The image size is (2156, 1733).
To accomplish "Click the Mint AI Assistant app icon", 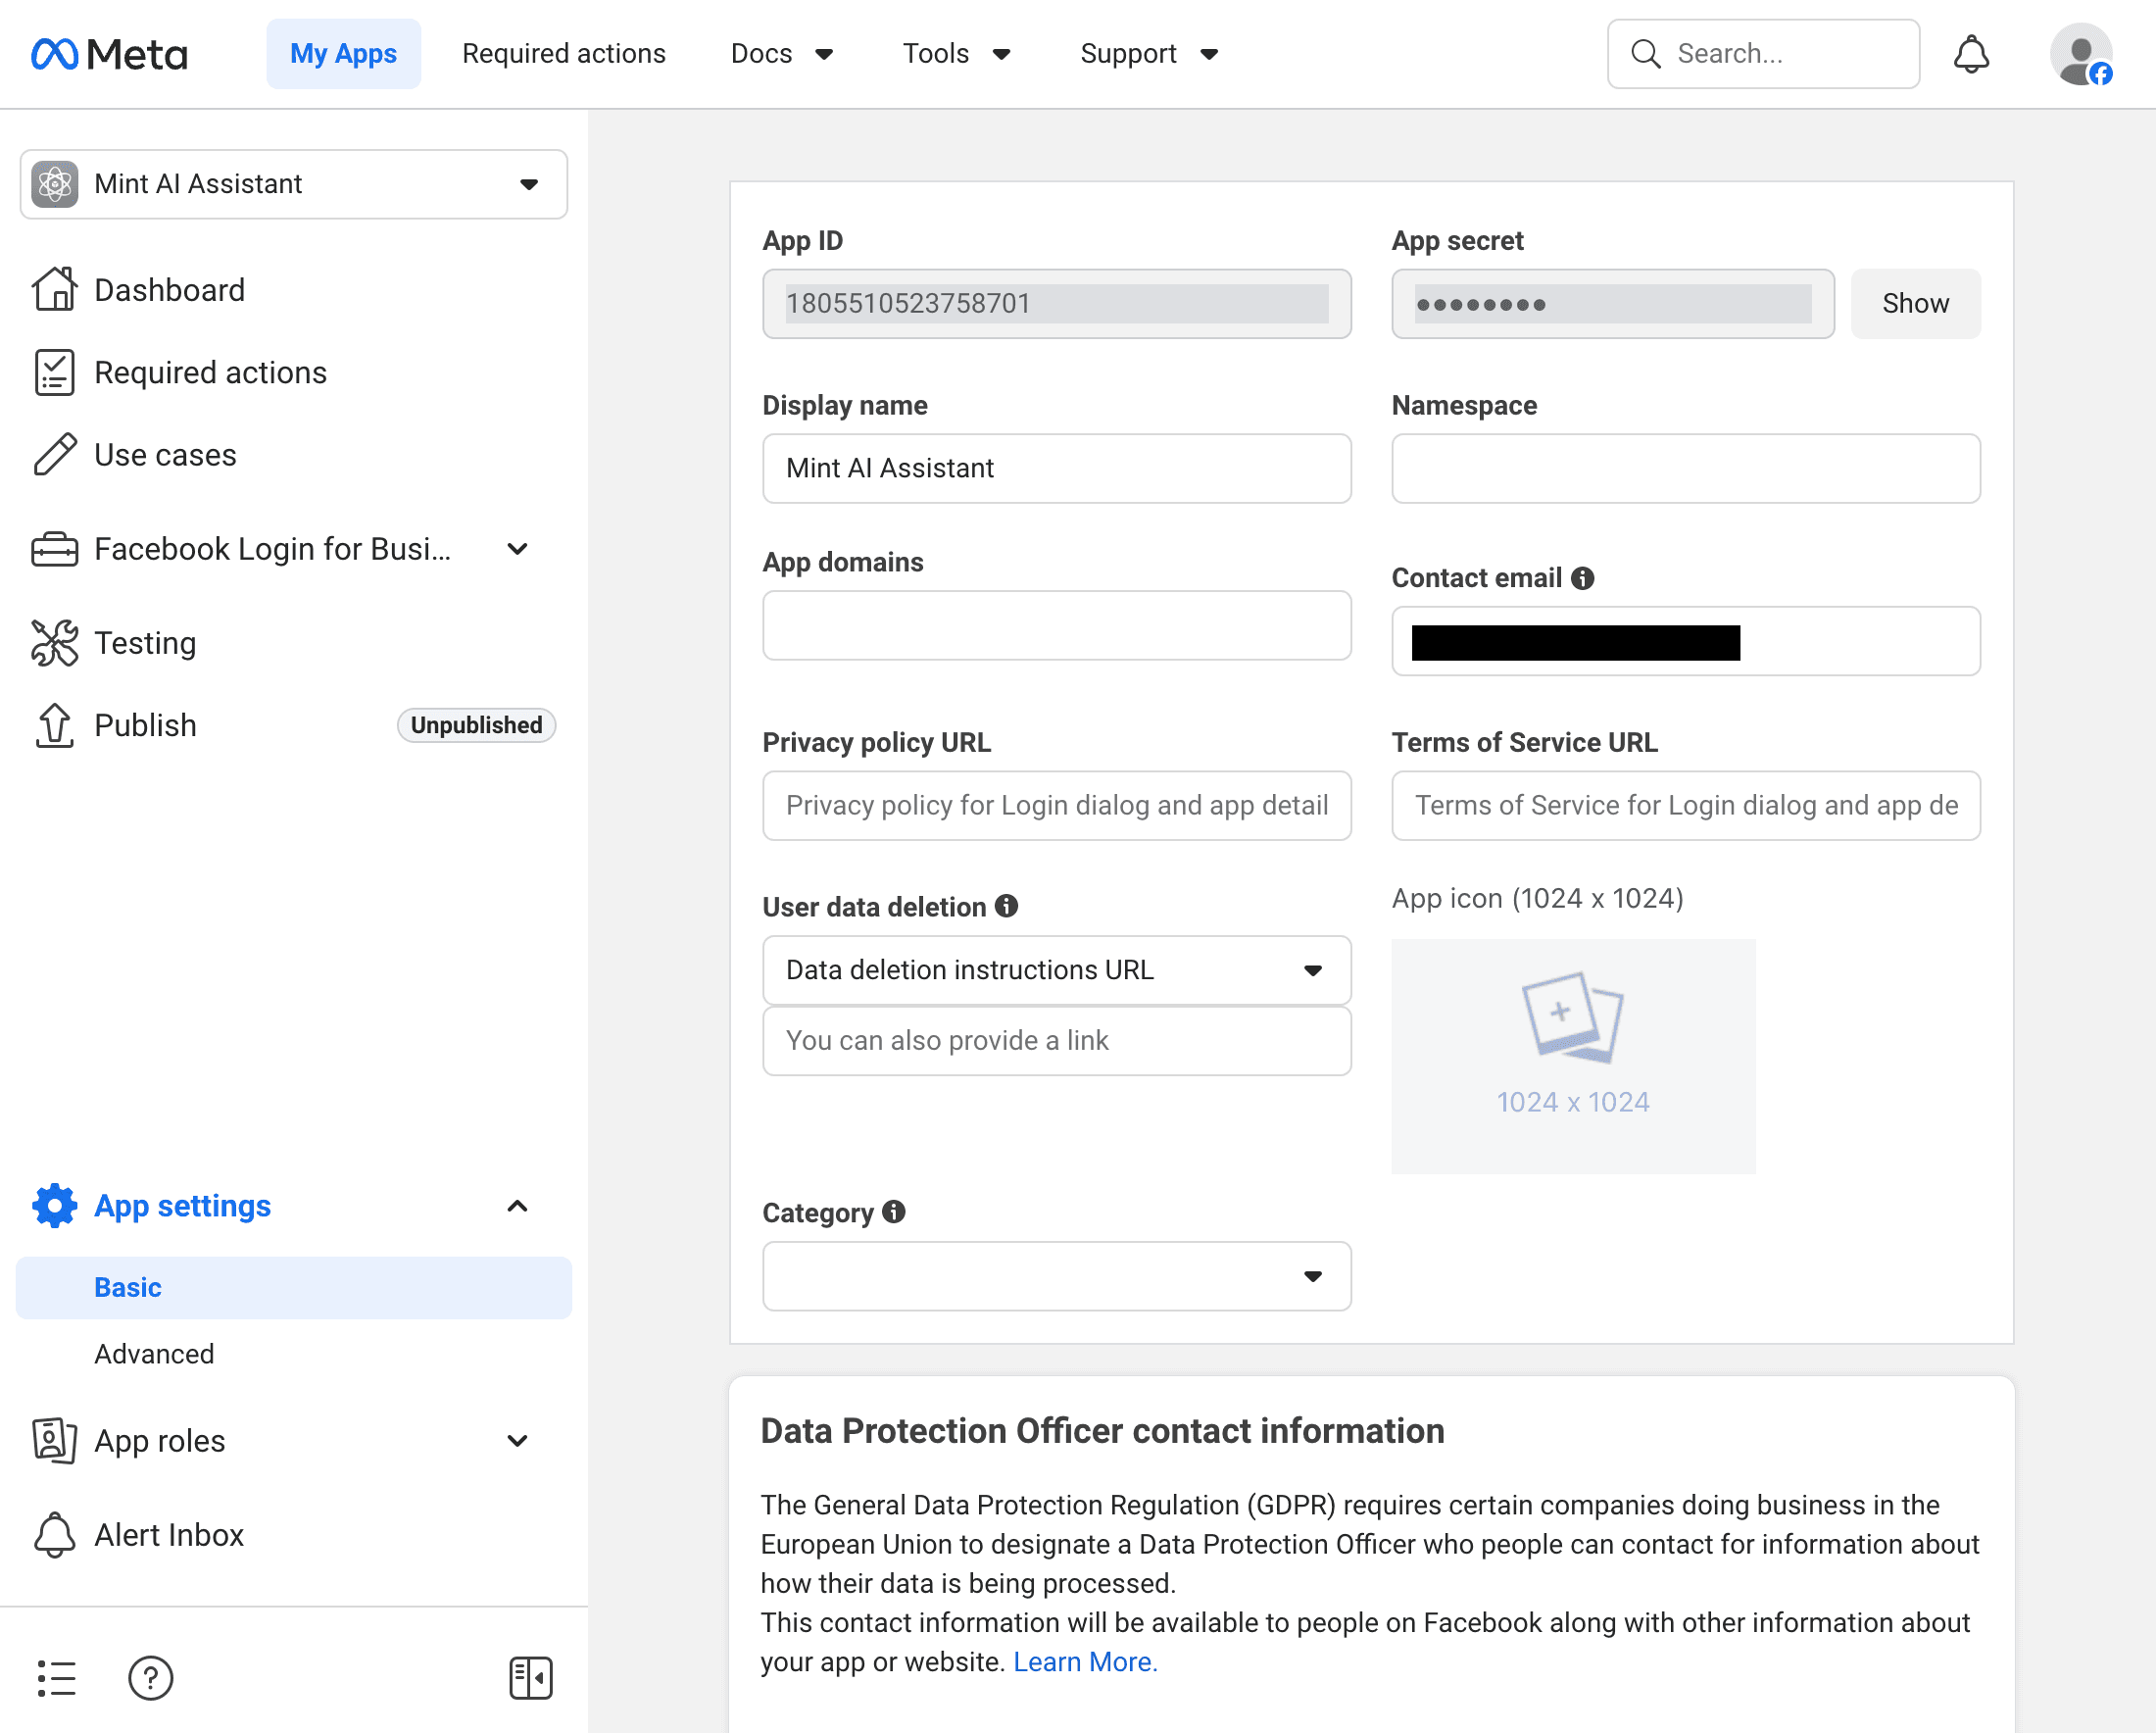I will point(55,184).
